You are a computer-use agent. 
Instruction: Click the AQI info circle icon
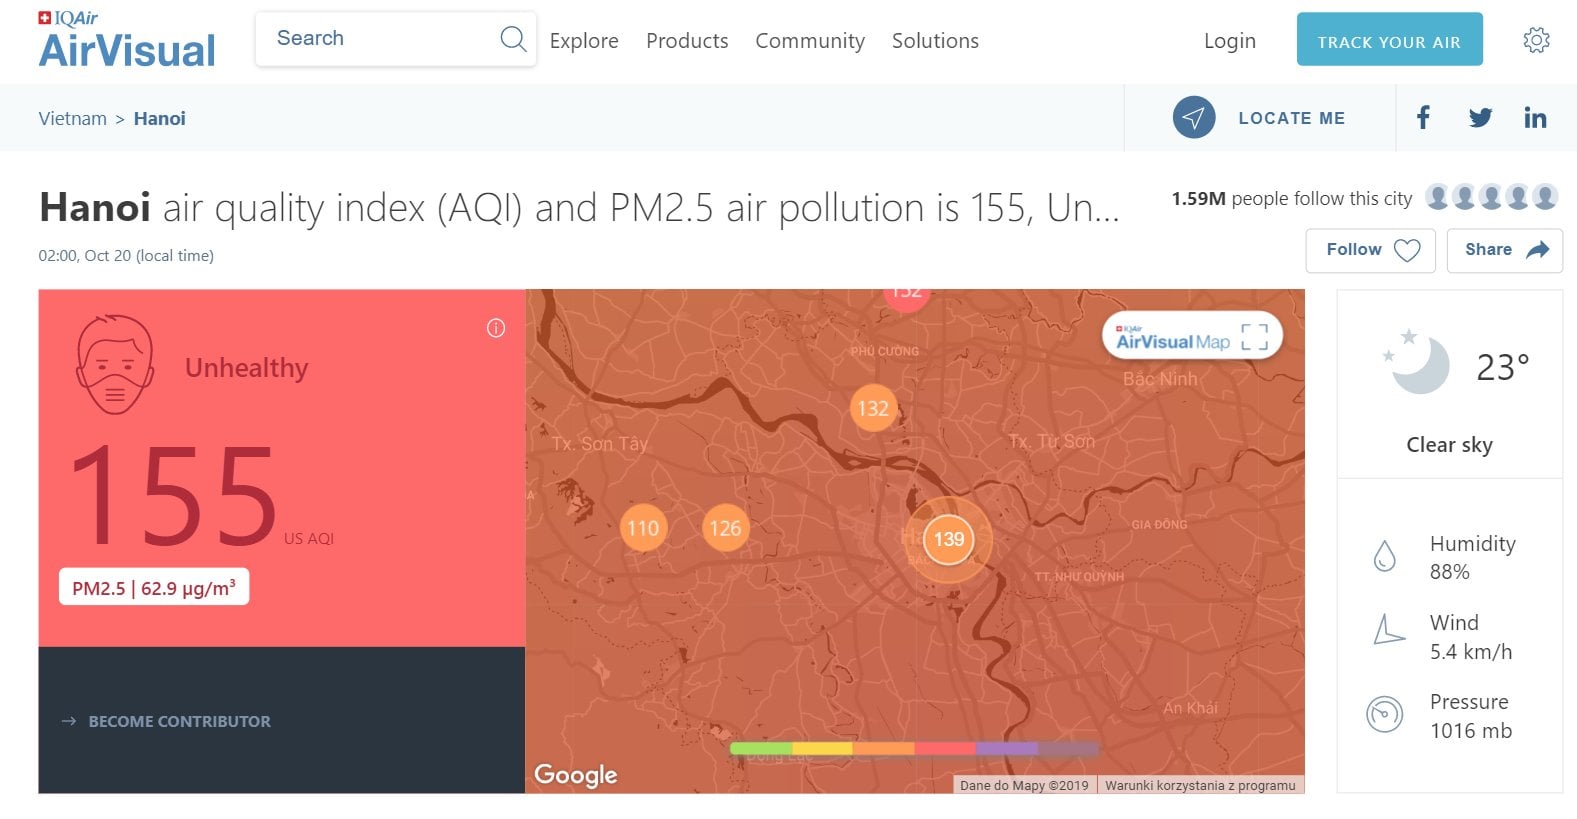click(x=496, y=328)
